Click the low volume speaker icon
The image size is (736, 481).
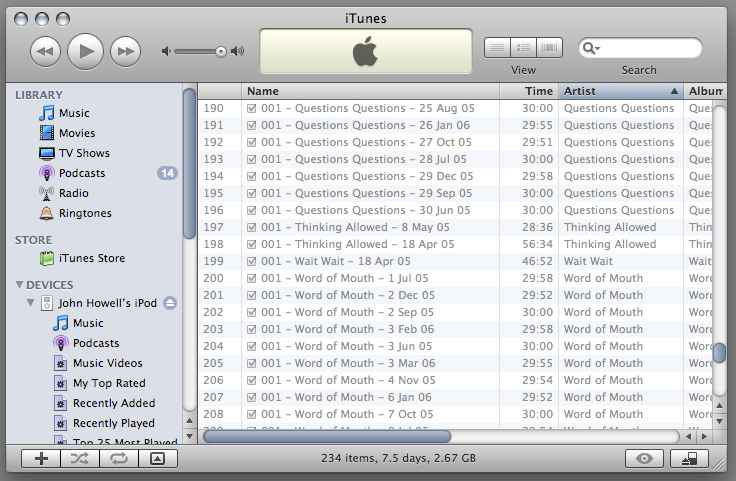[166, 51]
